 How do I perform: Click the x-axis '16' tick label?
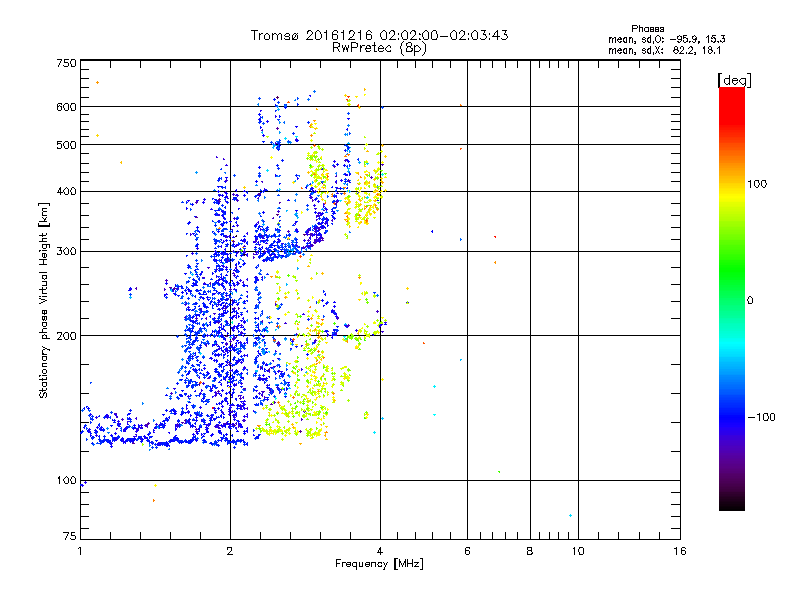[x=680, y=551]
